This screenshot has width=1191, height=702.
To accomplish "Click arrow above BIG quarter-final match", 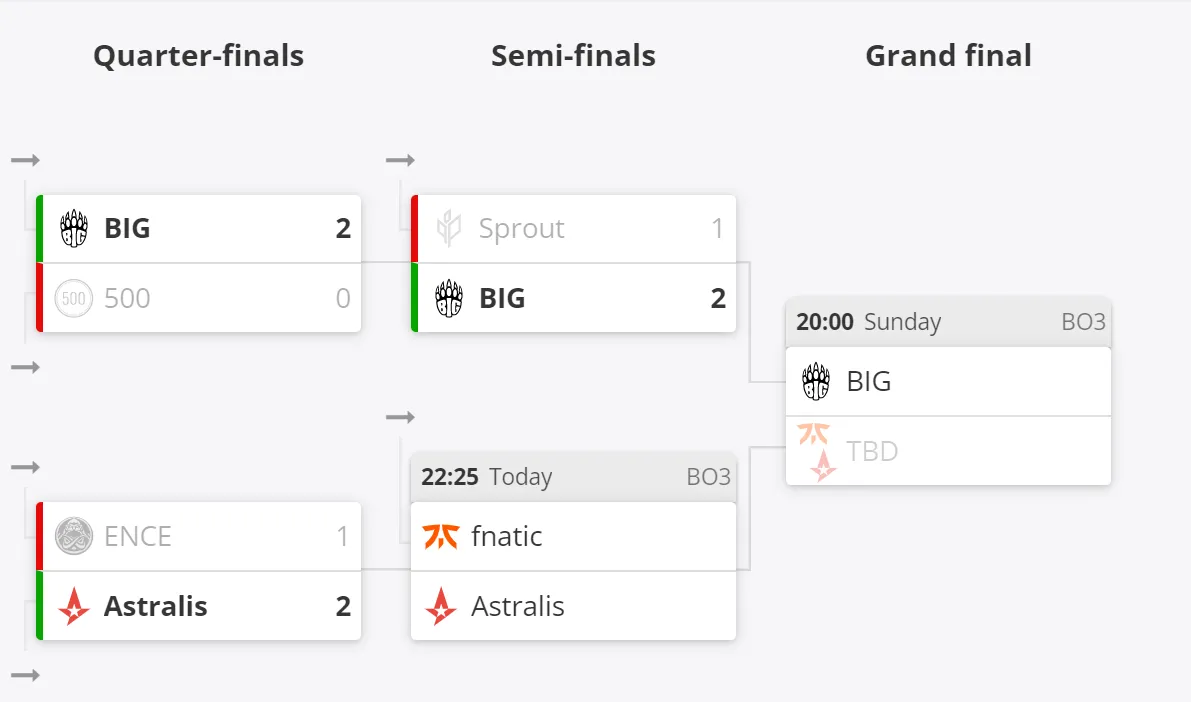I will click(25, 160).
